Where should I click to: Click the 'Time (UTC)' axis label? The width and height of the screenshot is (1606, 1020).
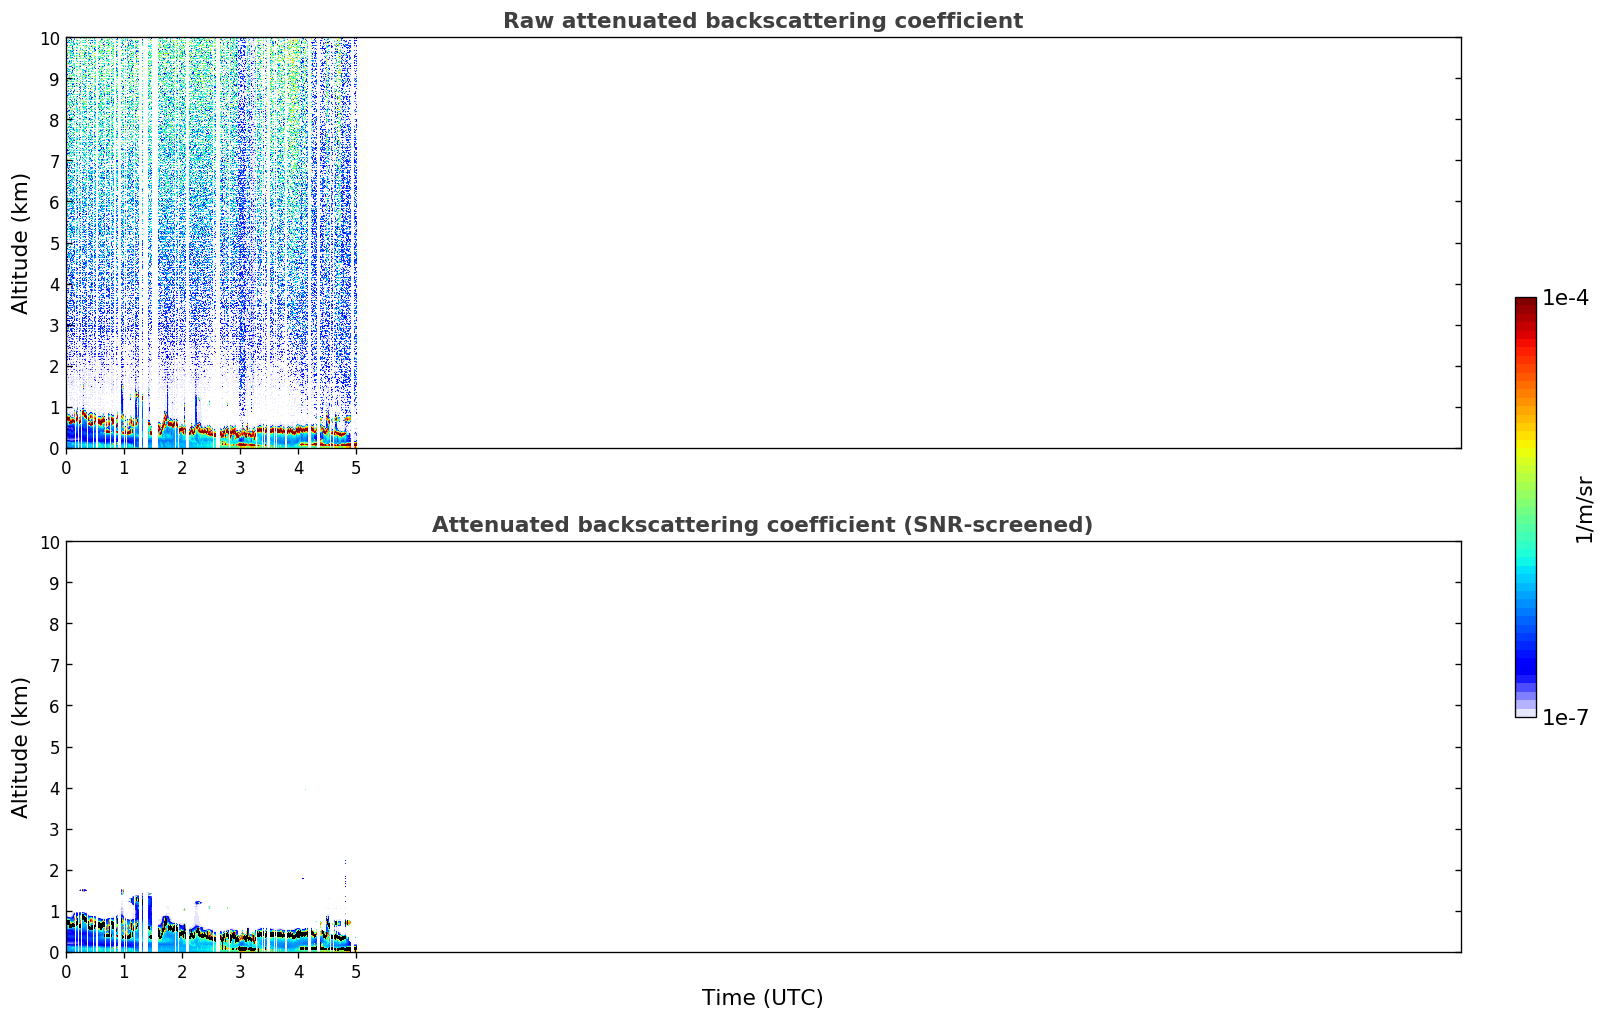pyautogui.click(x=762, y=997)
